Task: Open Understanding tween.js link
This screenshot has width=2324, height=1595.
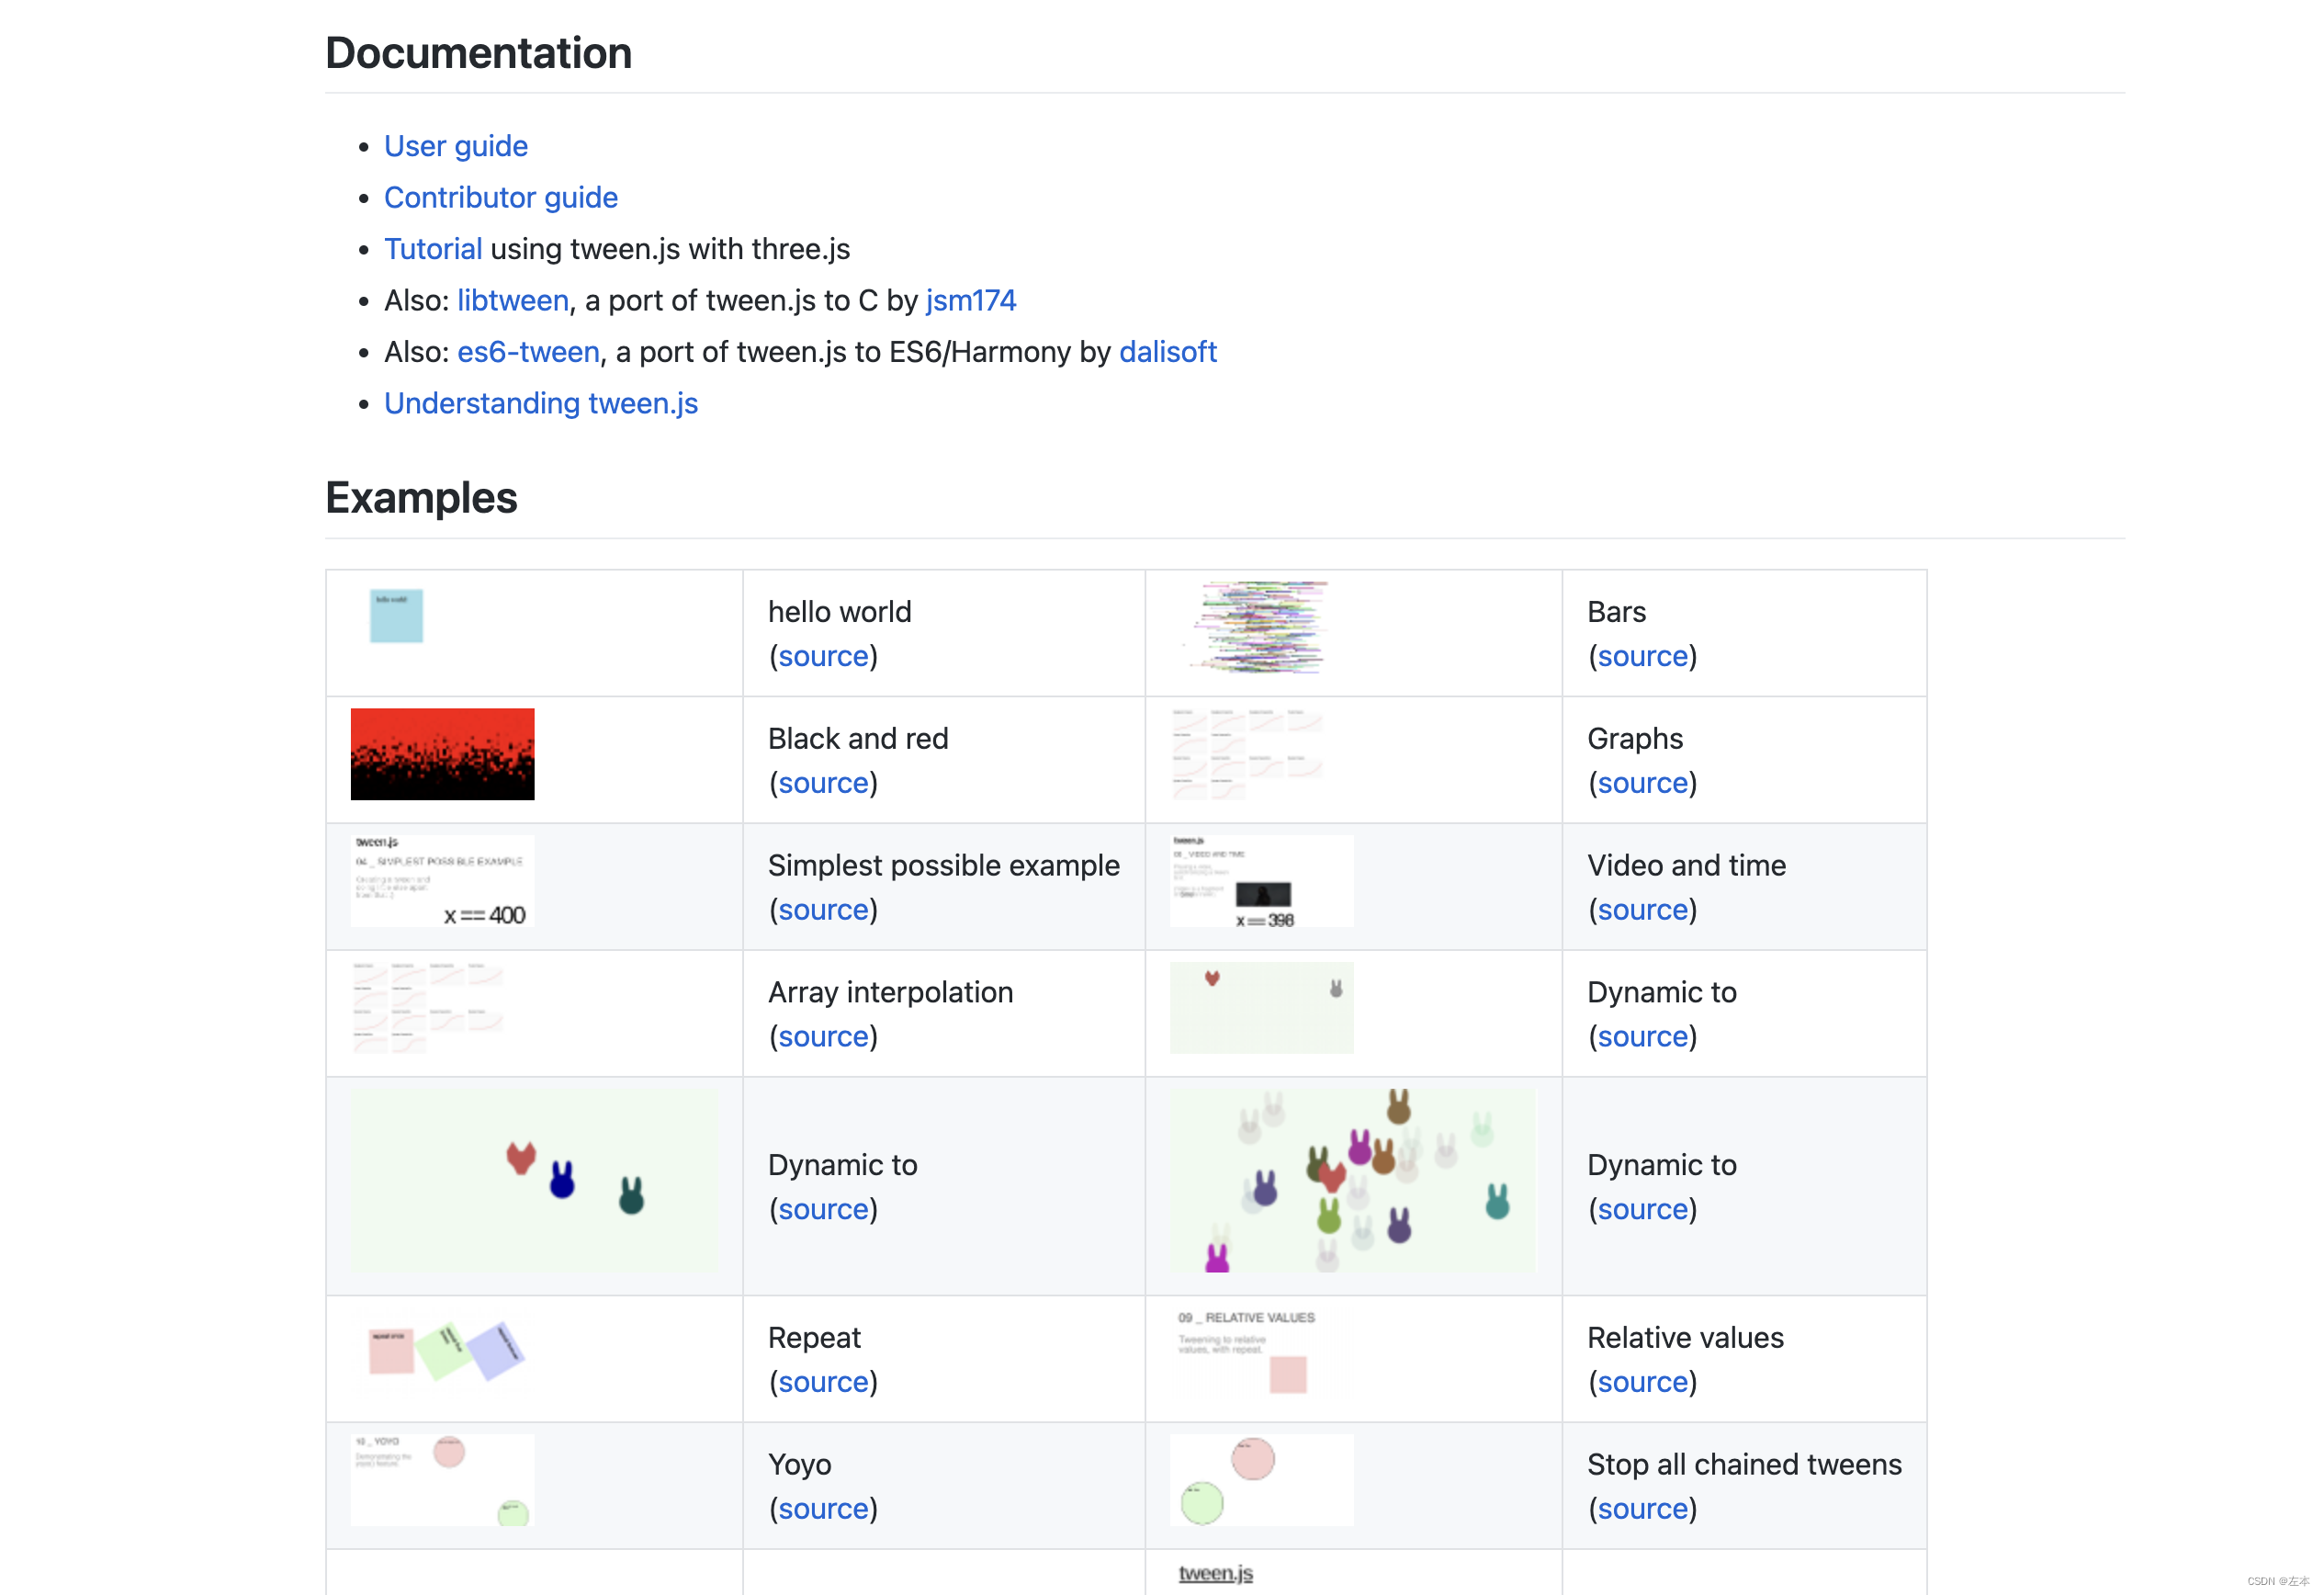Action: 540,403
